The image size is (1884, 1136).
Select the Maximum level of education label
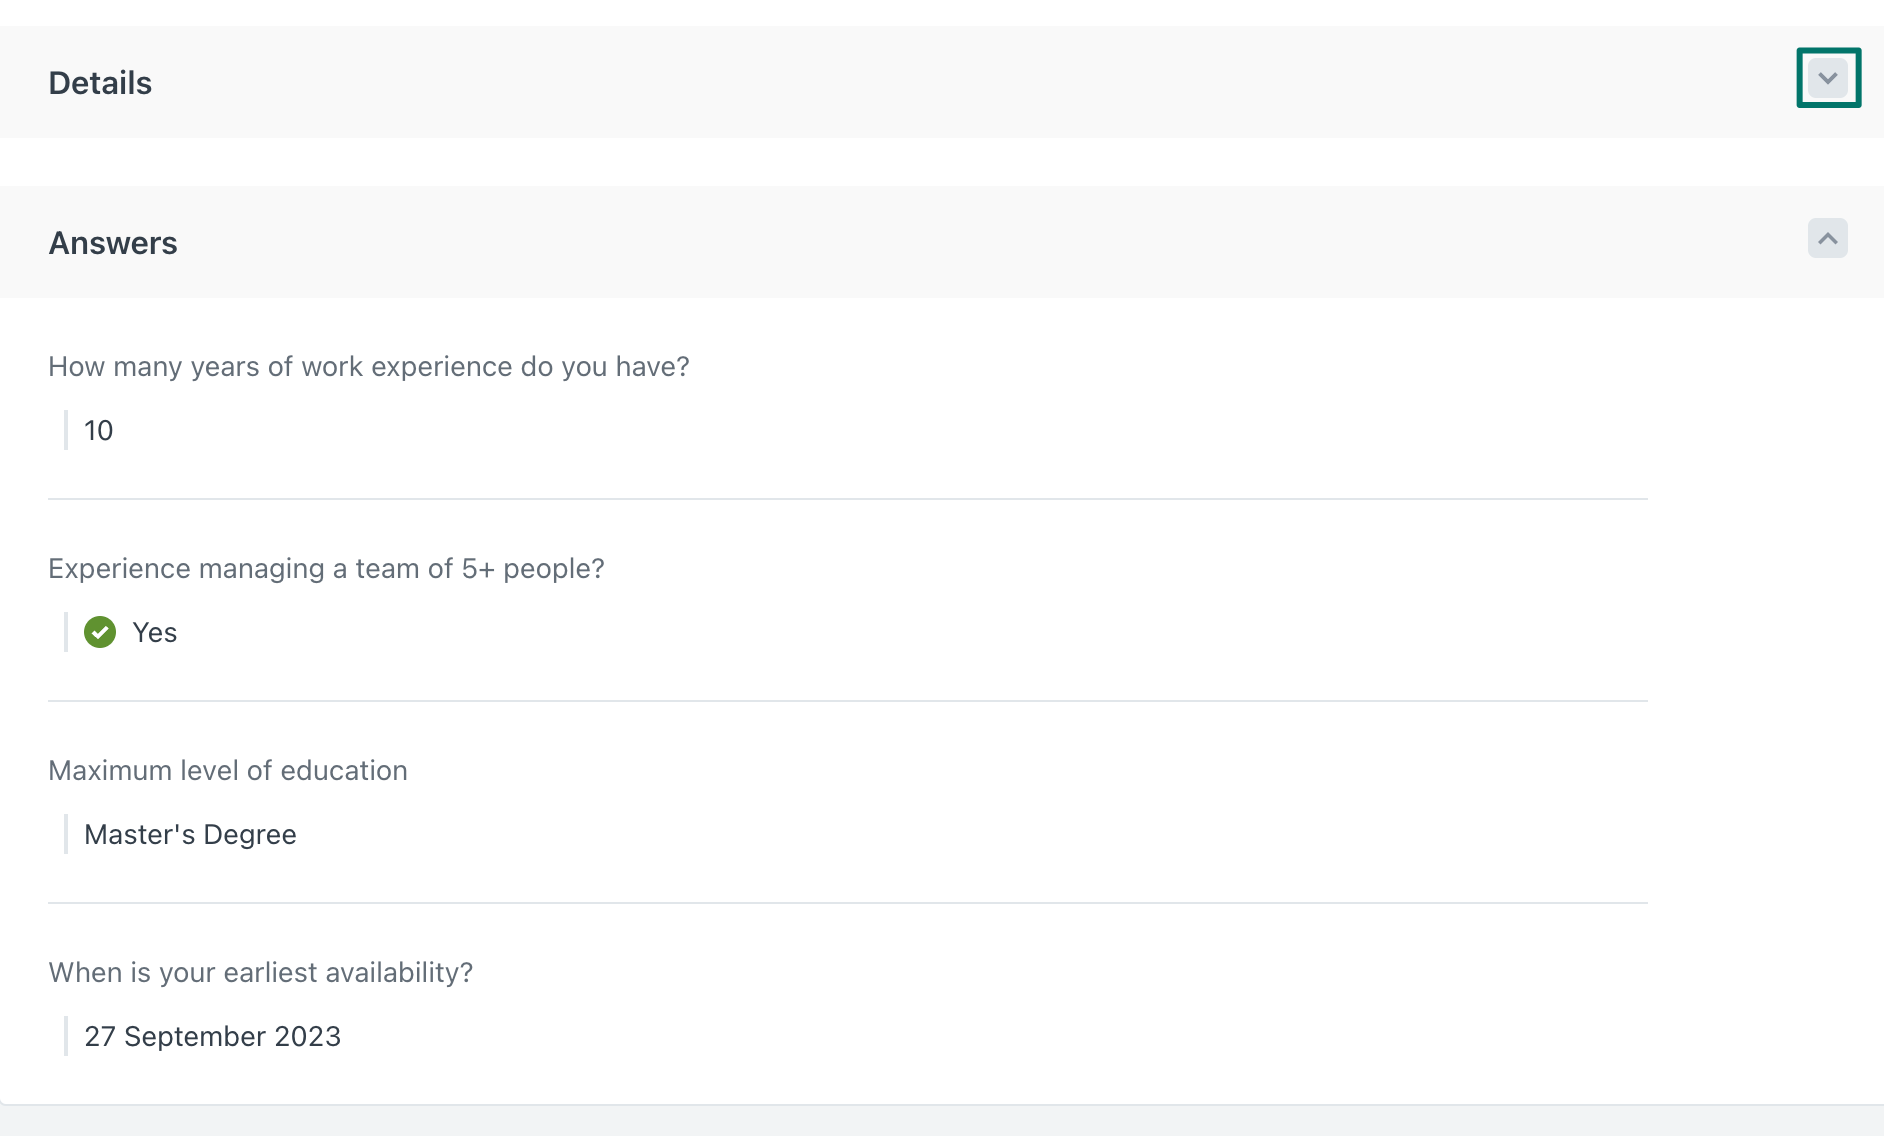(x=227, y=770)
